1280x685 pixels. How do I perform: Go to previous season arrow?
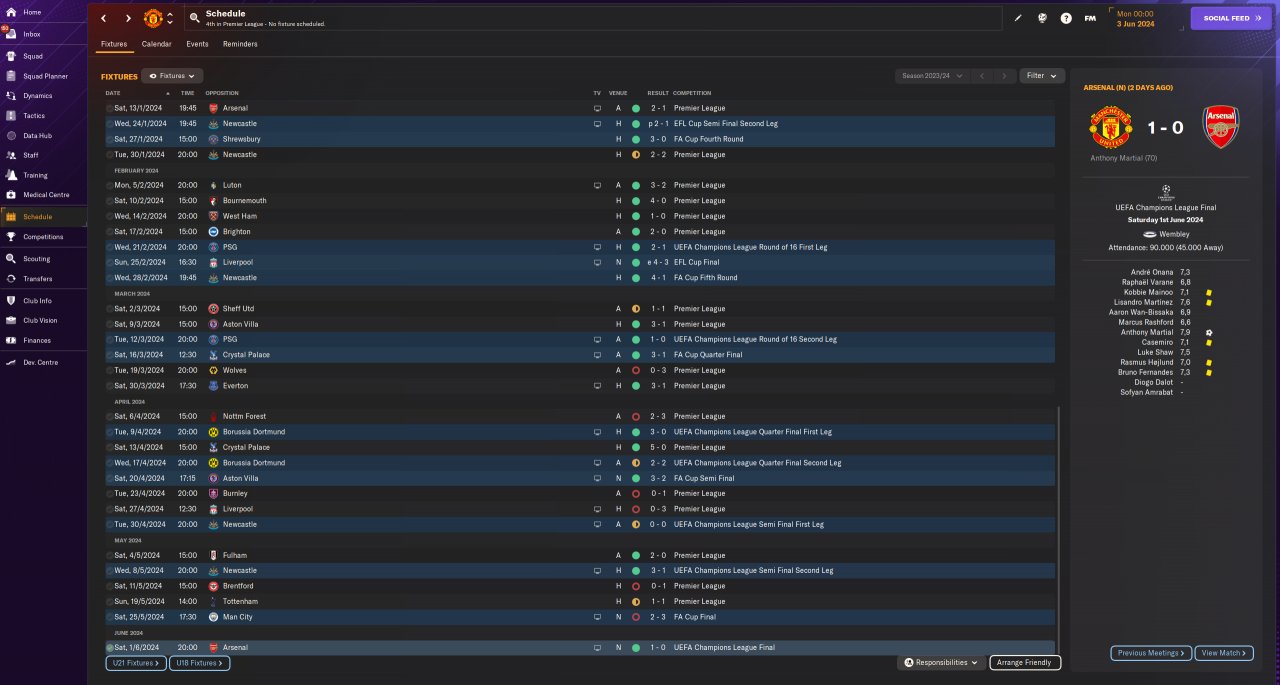pos(982,76)
